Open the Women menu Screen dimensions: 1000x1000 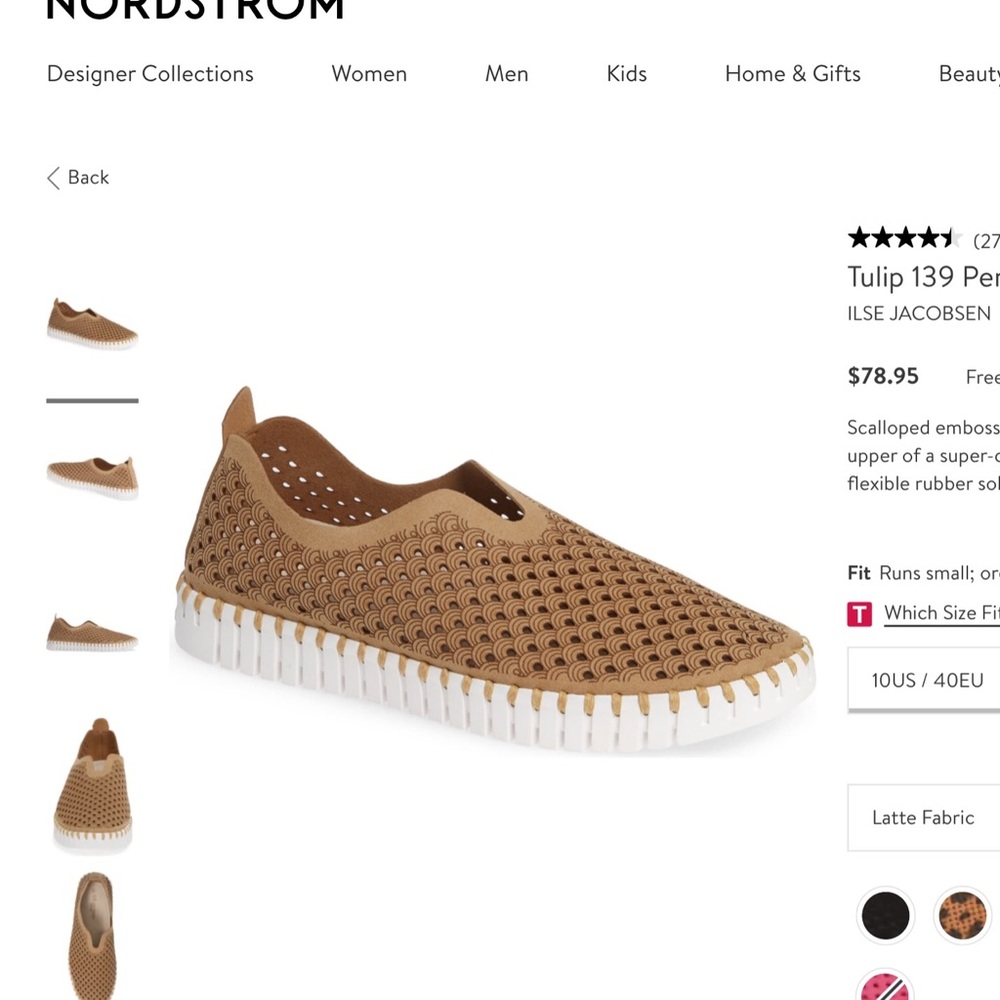(x=368, y=74)
